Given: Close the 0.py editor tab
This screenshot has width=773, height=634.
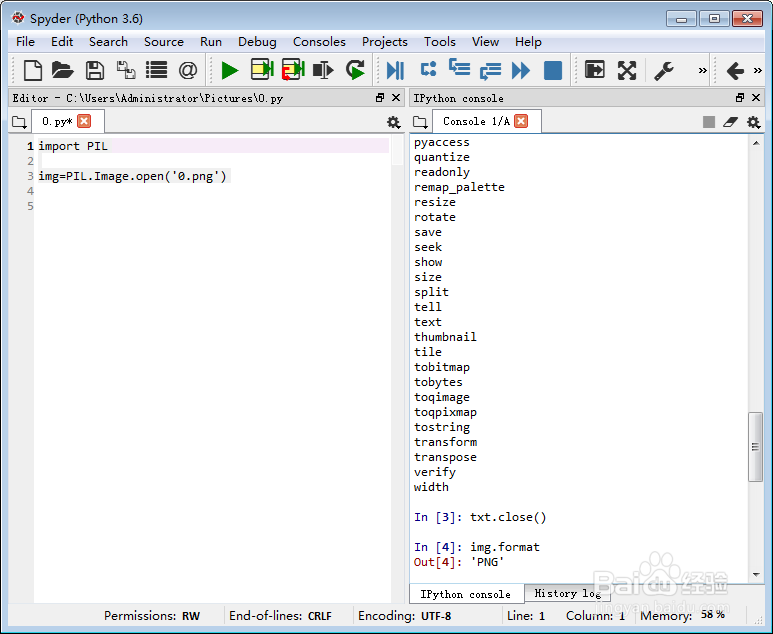Looking at the screenshot, I should (84, 121).
